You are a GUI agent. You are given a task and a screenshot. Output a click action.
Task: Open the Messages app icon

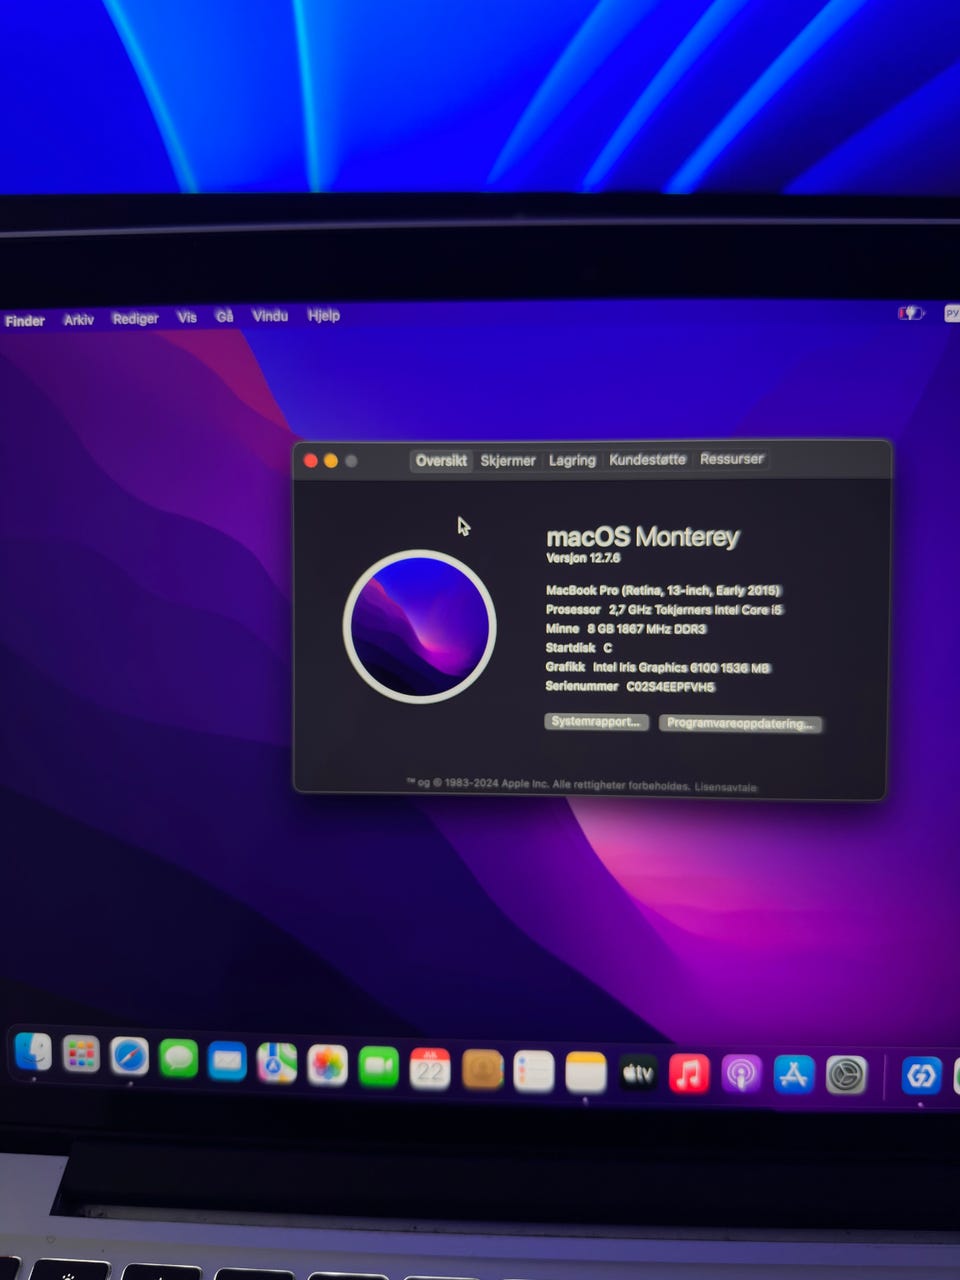179,1058
